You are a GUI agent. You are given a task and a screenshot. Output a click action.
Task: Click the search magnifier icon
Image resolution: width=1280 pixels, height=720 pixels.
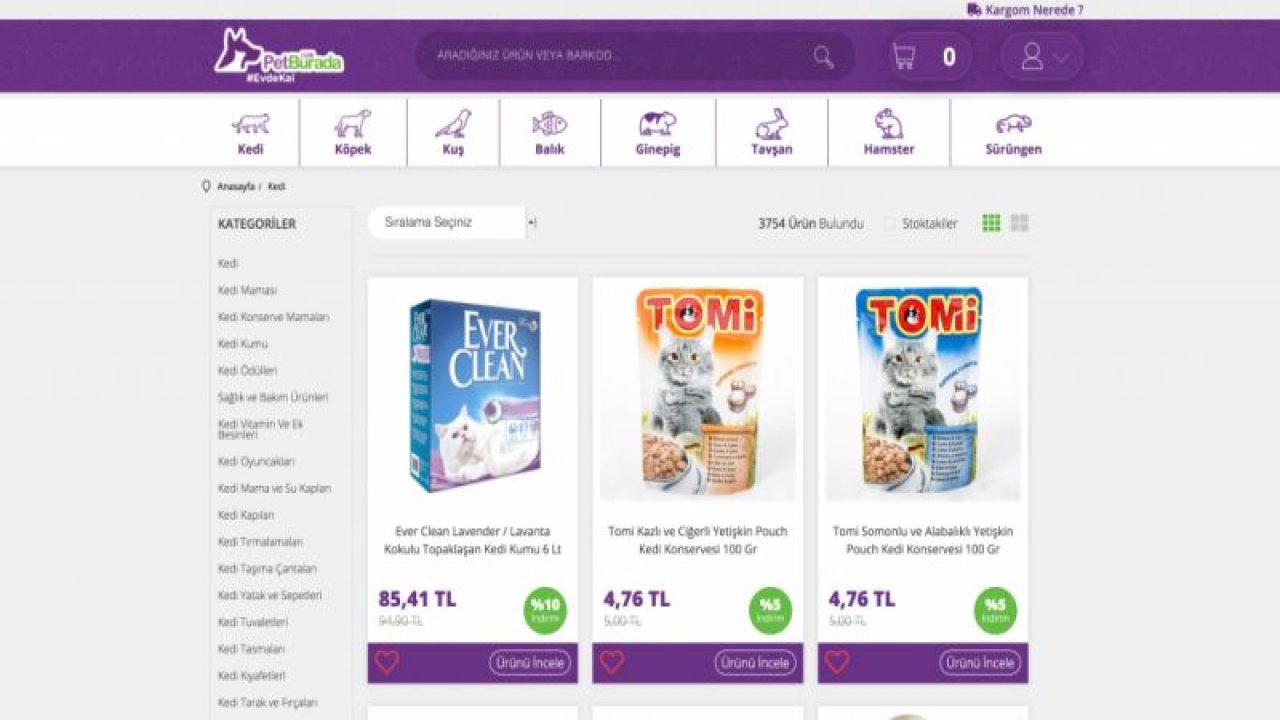[823, 57]
